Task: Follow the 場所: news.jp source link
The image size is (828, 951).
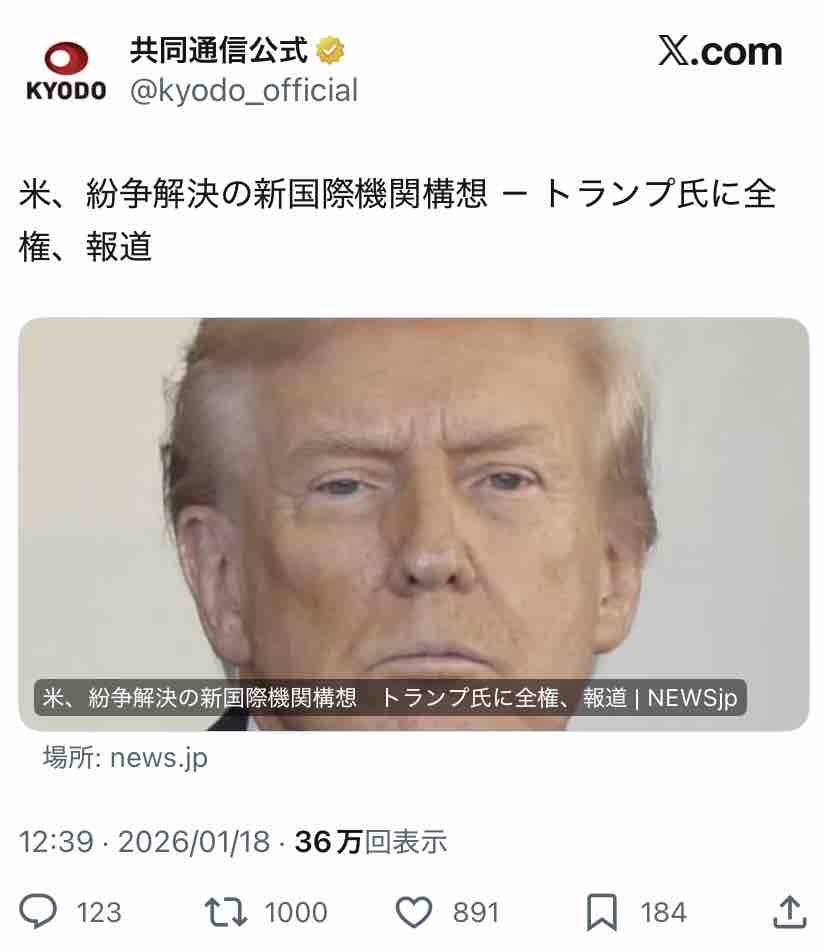Action: click(125, 758)
